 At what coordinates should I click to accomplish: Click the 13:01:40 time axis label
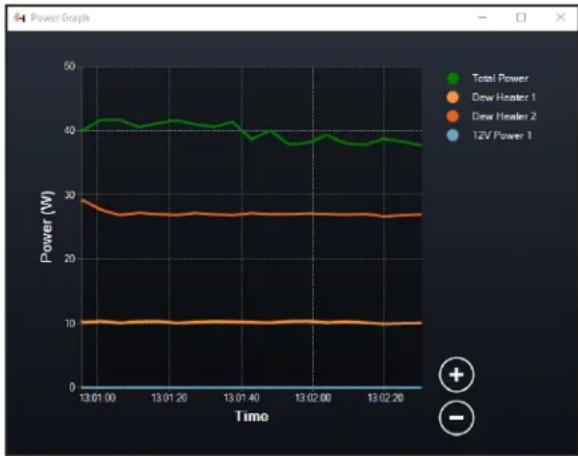tap(241, 398)
